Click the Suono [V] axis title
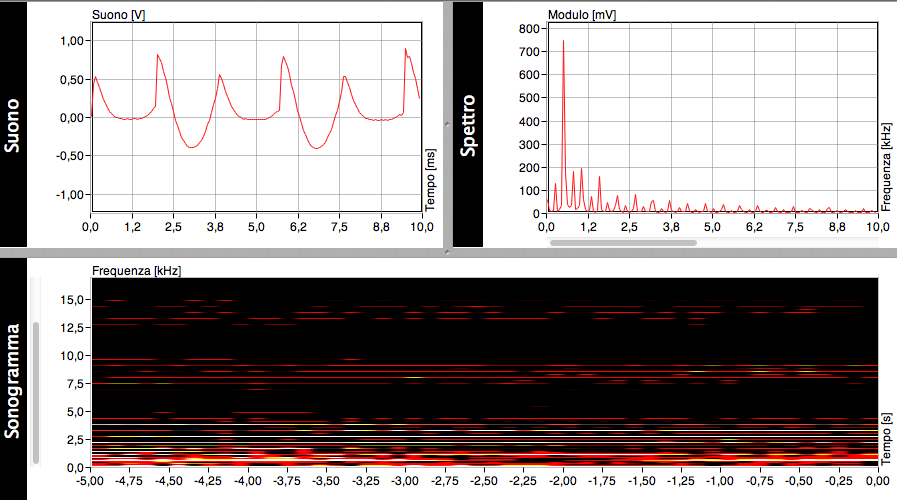 [111, 15]
